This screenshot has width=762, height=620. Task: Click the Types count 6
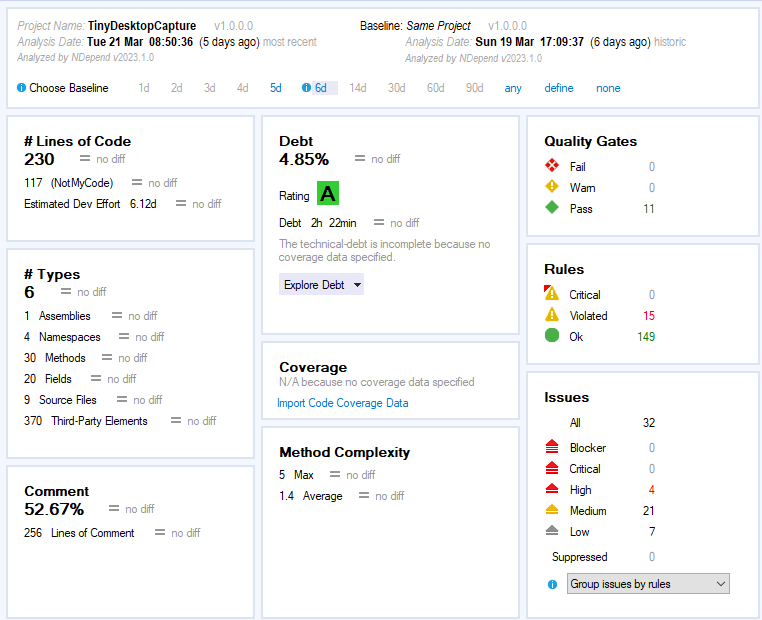pyautogui.click(x=29, y=292)
